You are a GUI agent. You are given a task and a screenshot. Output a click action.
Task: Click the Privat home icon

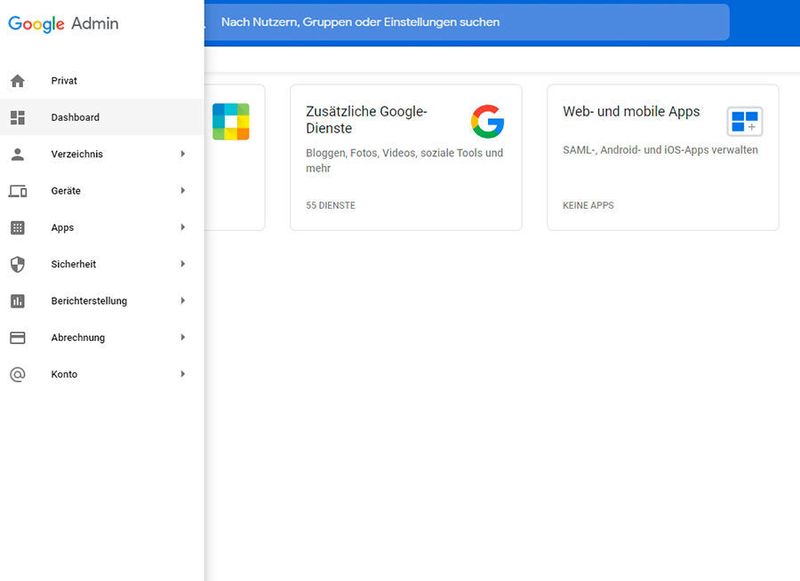[17, 81]
